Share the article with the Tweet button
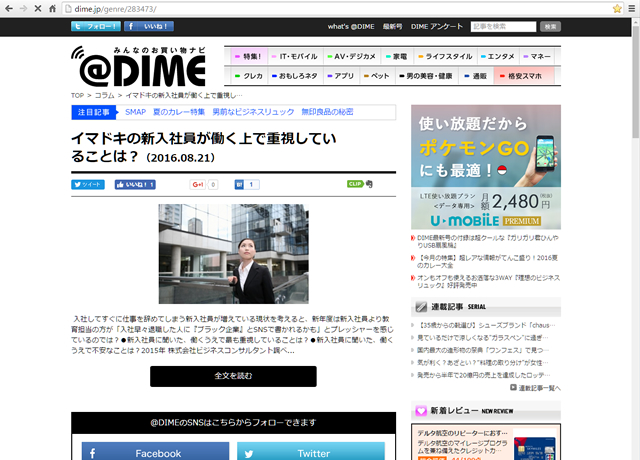 tap(88, 185)
